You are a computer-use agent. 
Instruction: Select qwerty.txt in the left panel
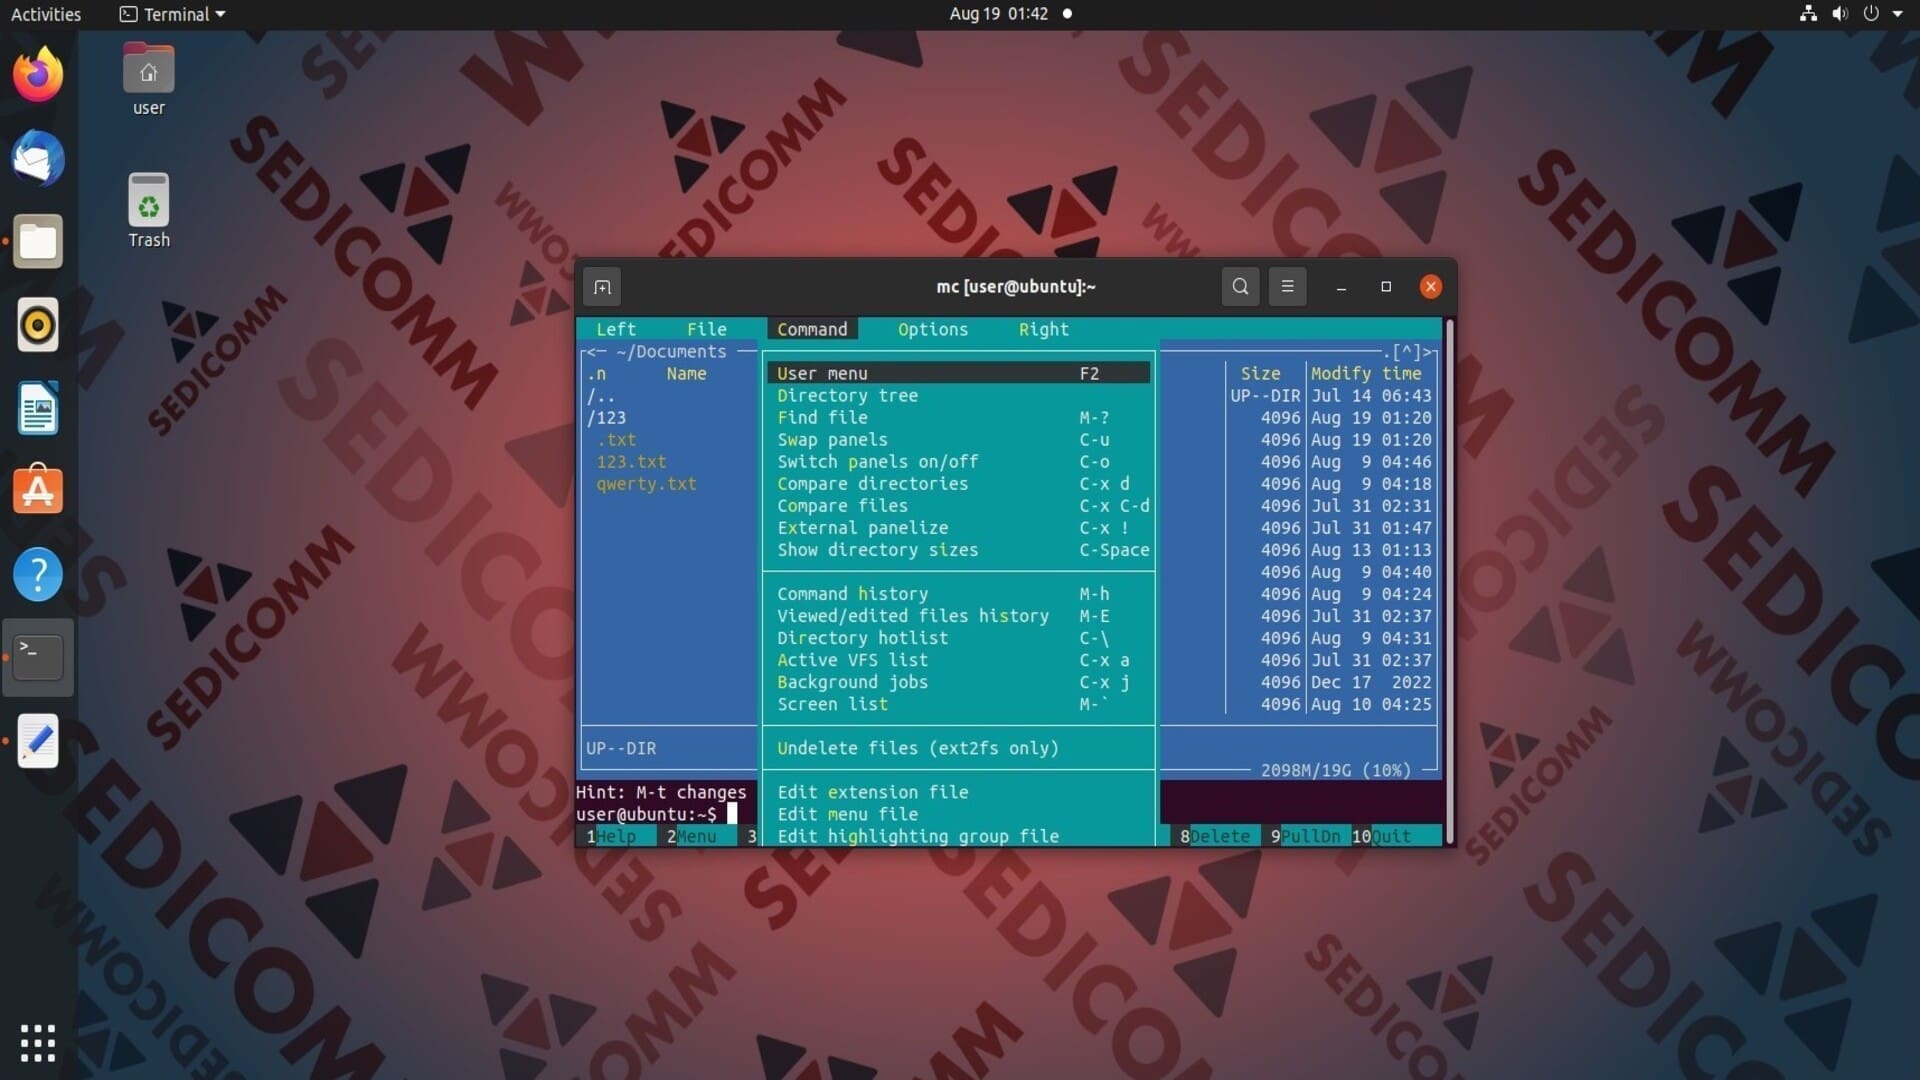pos(646,484)
